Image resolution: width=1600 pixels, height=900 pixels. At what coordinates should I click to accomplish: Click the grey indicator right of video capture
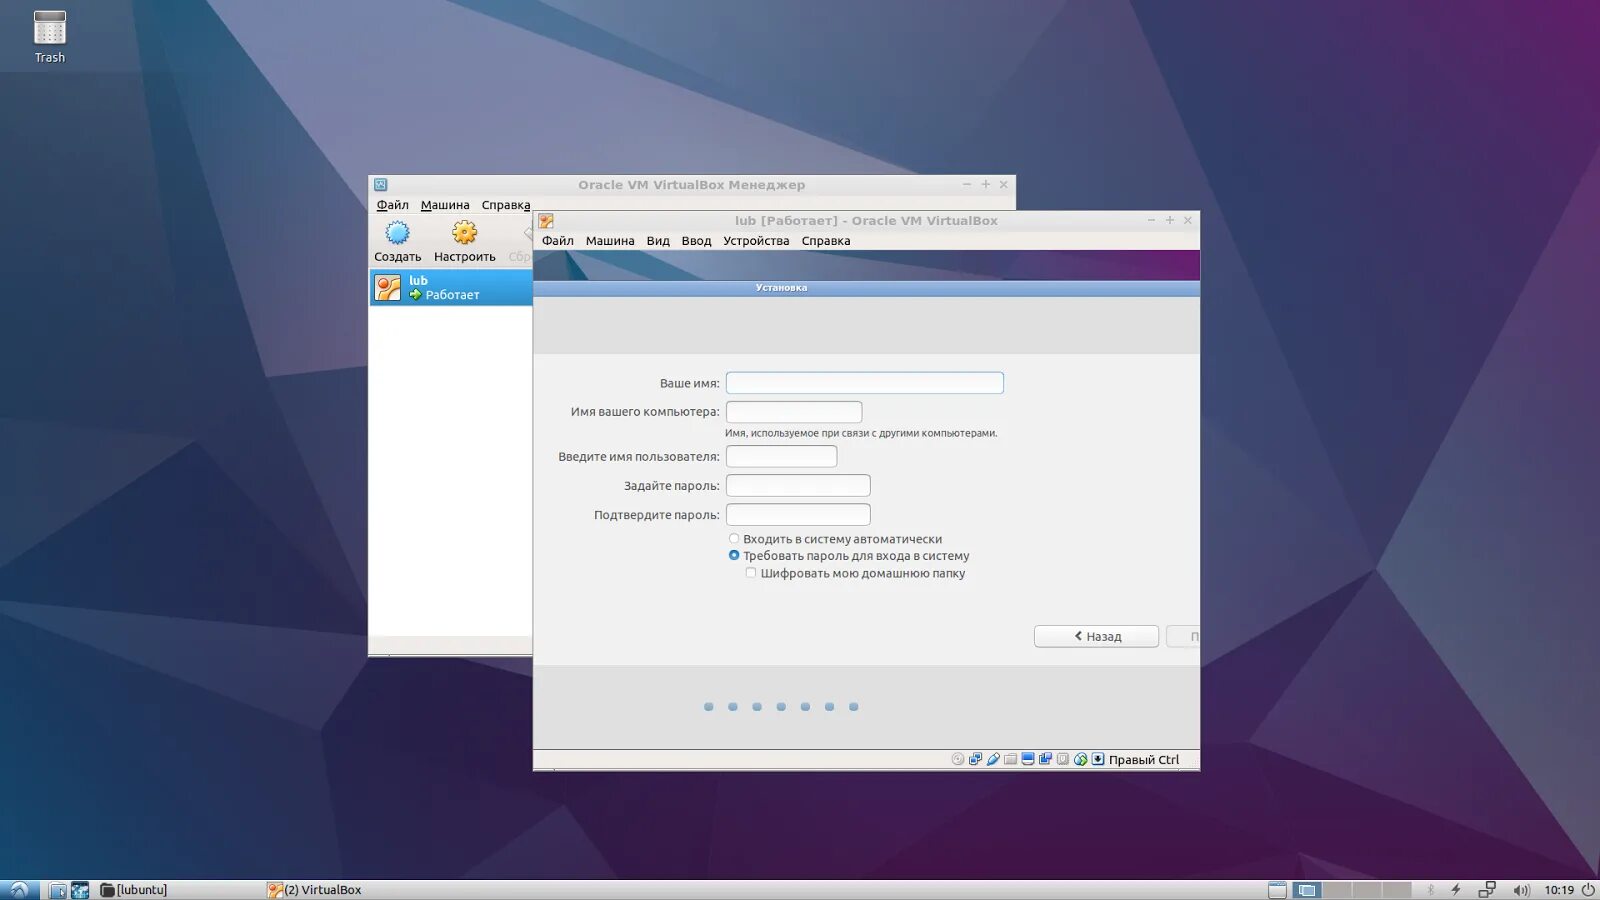1063,759
